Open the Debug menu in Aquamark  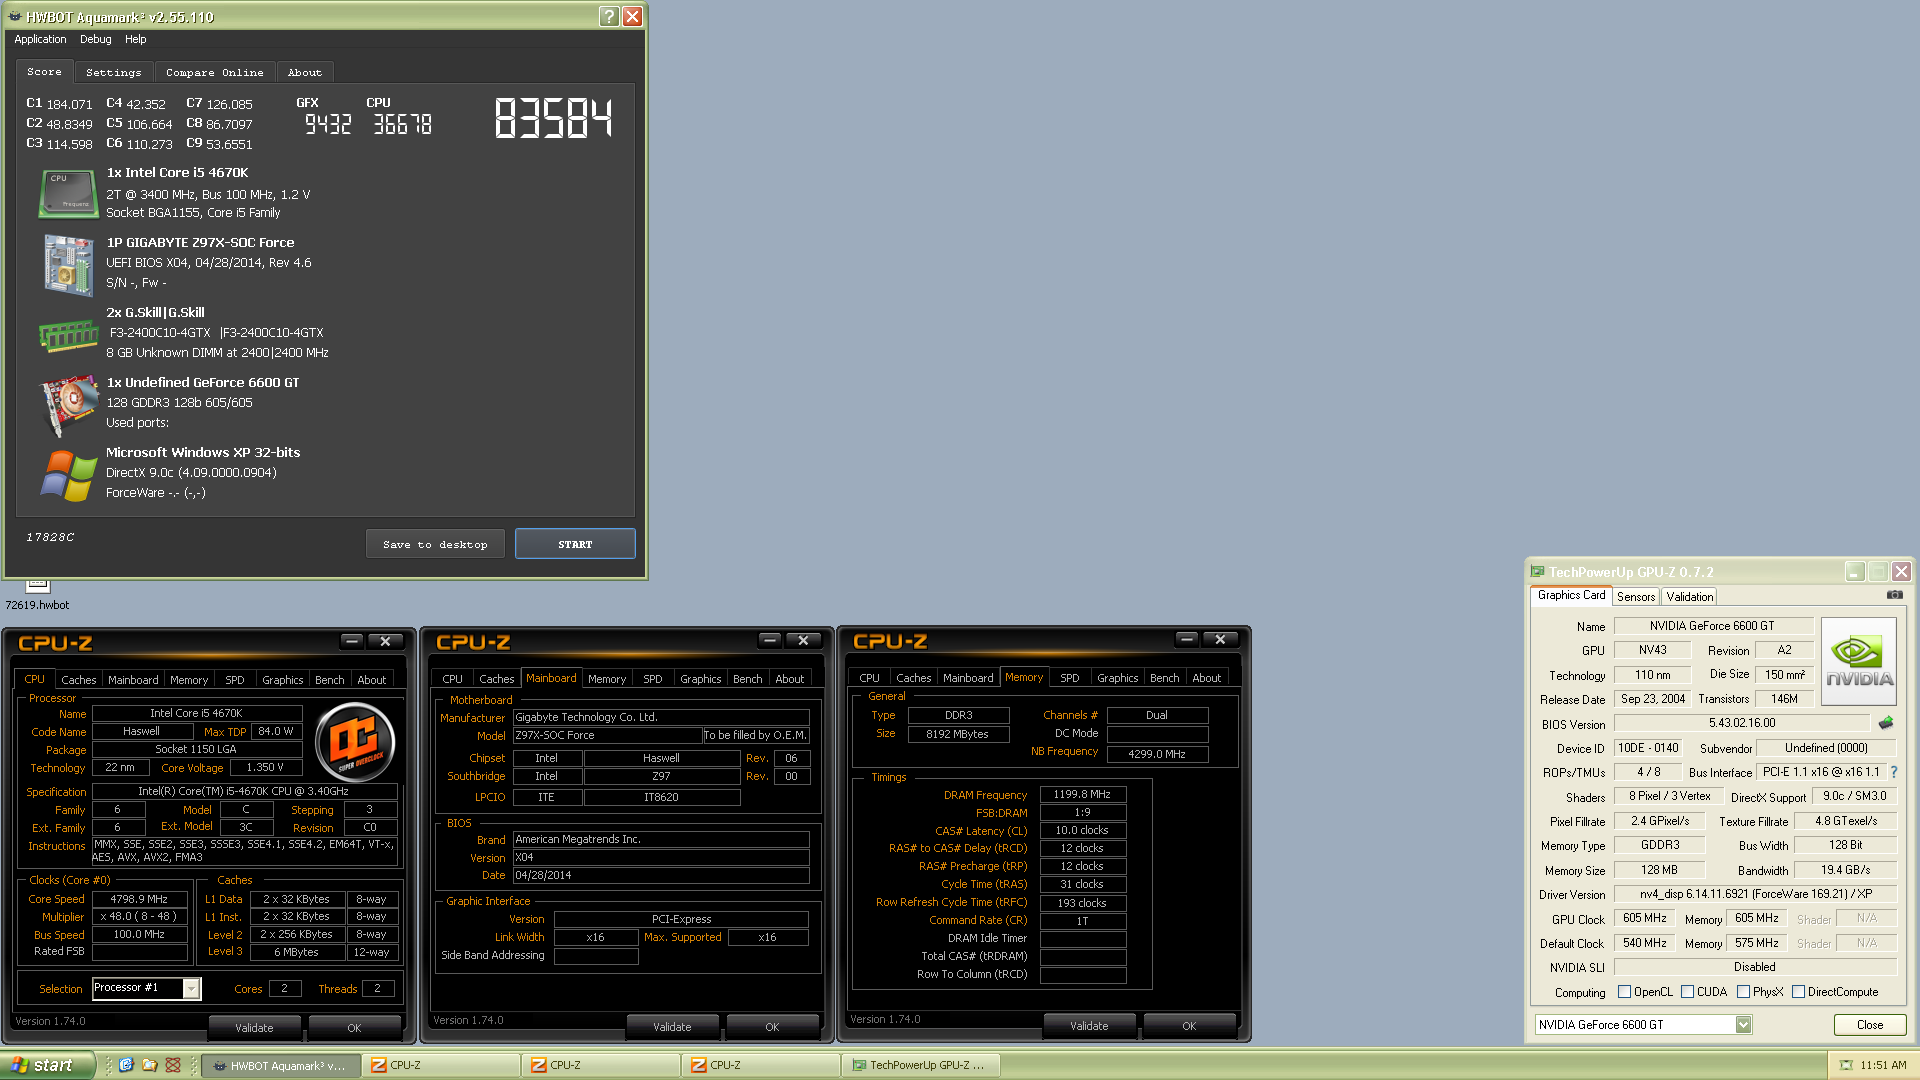tap(96, 39)
